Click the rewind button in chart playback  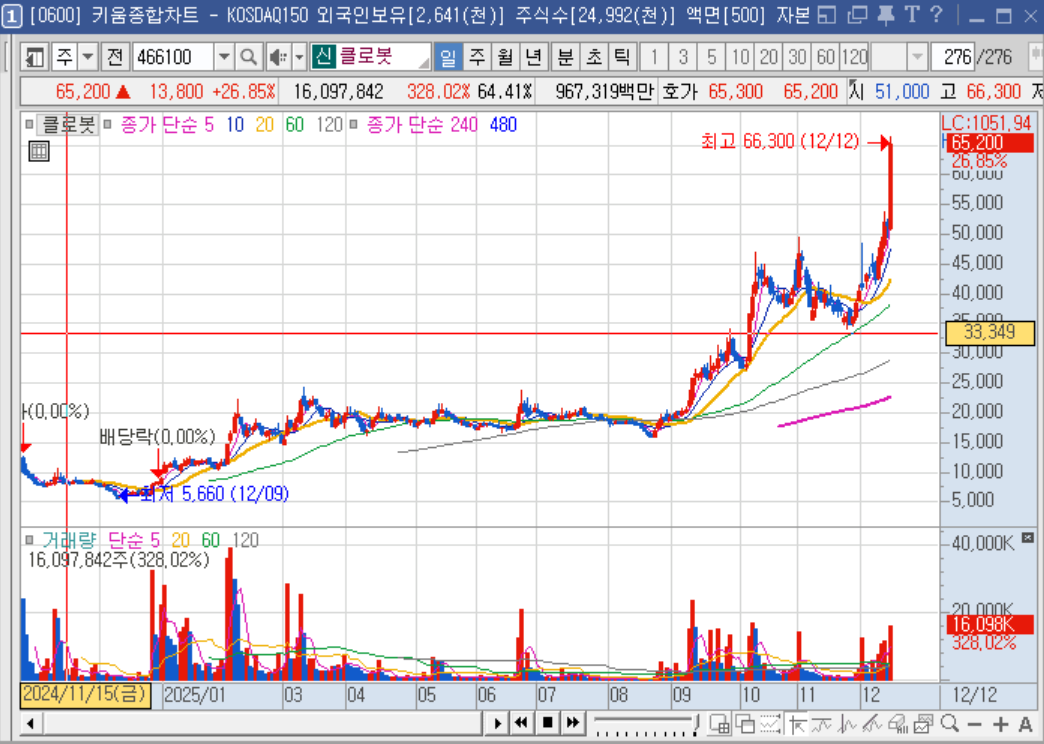521,723
